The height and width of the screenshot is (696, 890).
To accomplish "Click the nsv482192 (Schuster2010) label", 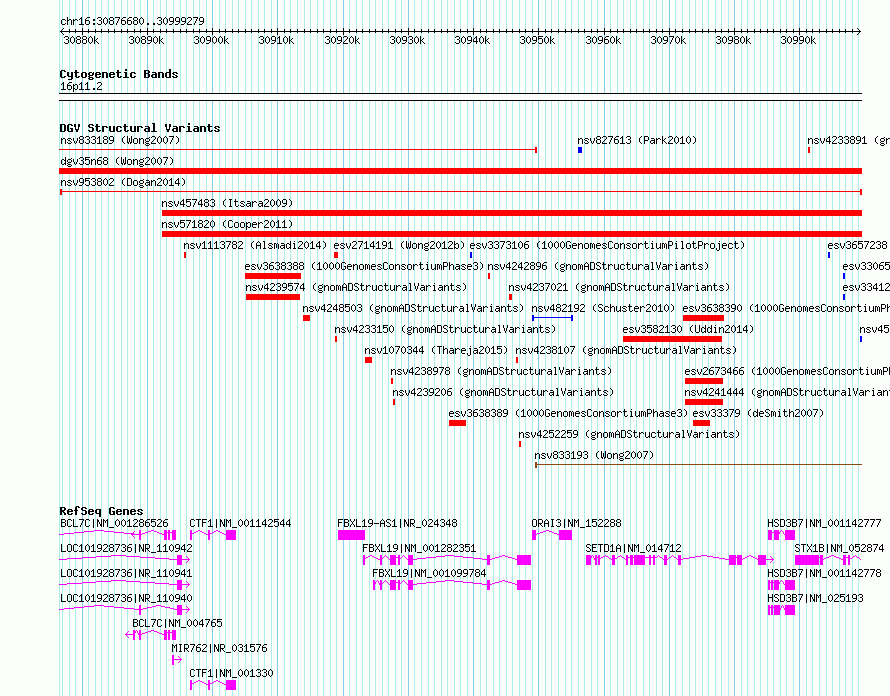I will 603,308.
